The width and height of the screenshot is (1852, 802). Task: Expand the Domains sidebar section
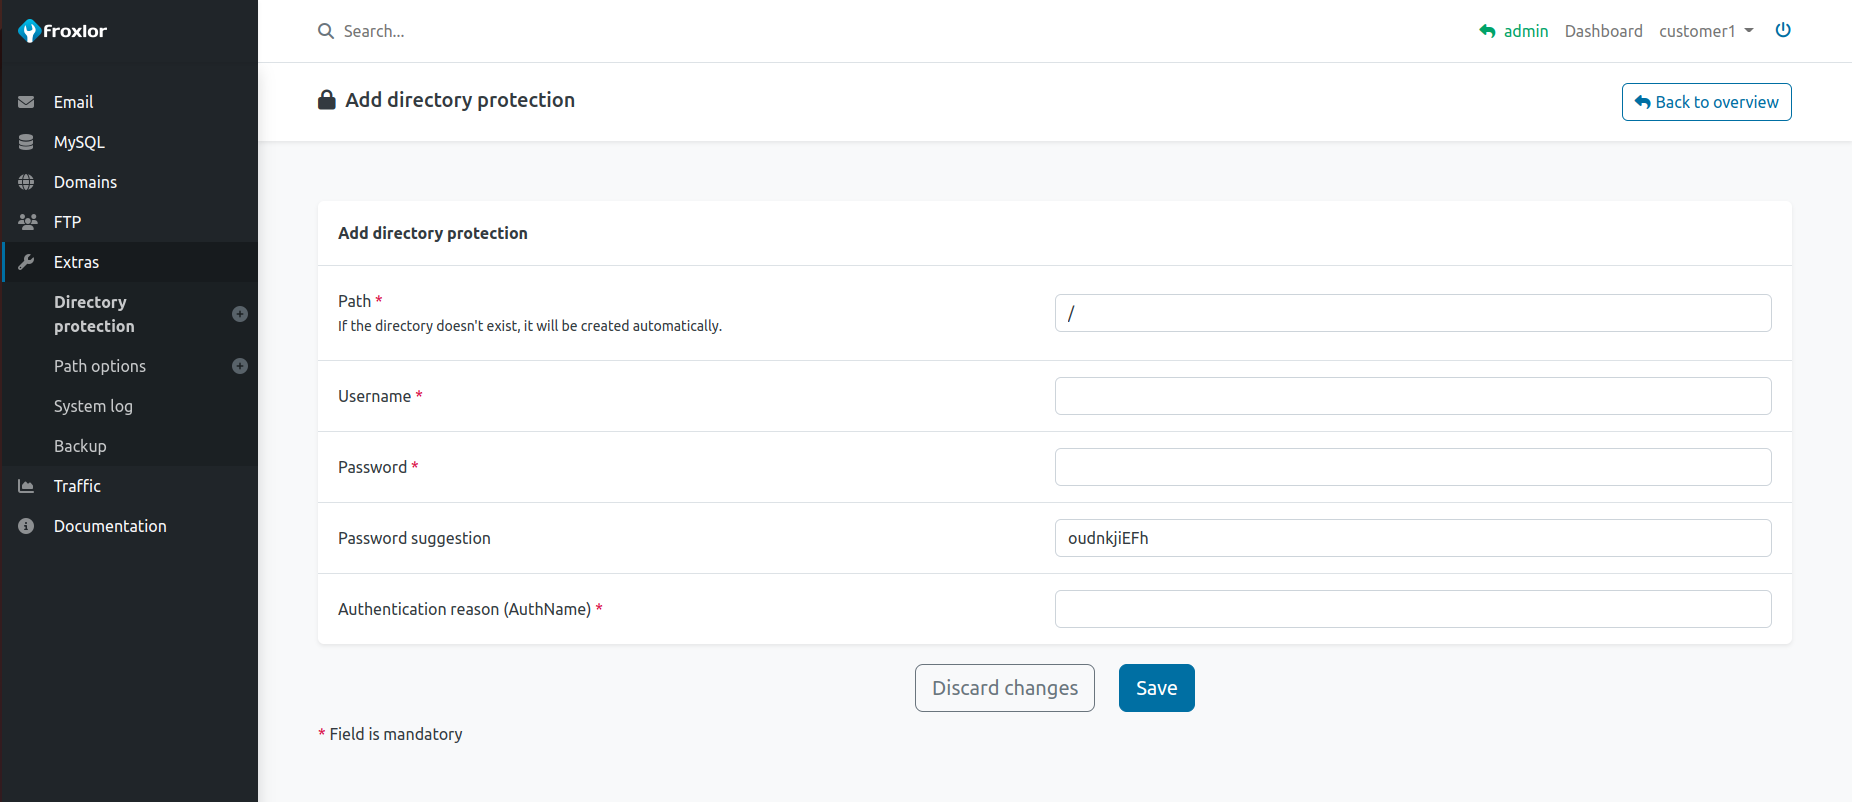85,182
